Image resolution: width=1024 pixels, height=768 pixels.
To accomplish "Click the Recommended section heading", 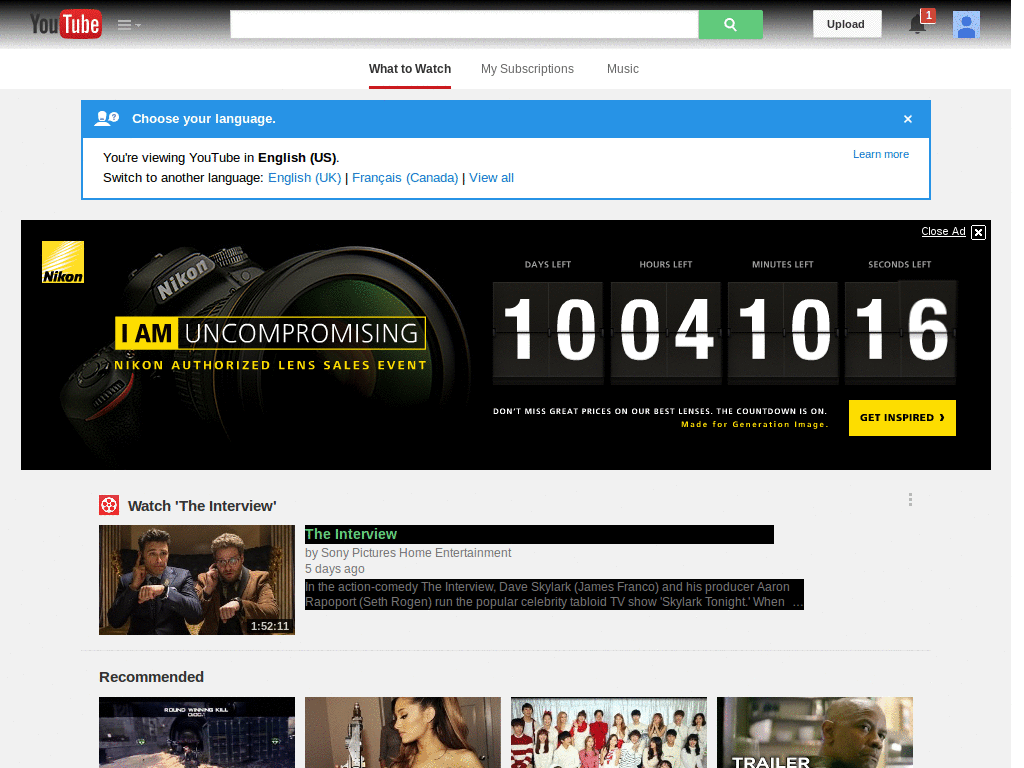I will click(x=152, y=677).
